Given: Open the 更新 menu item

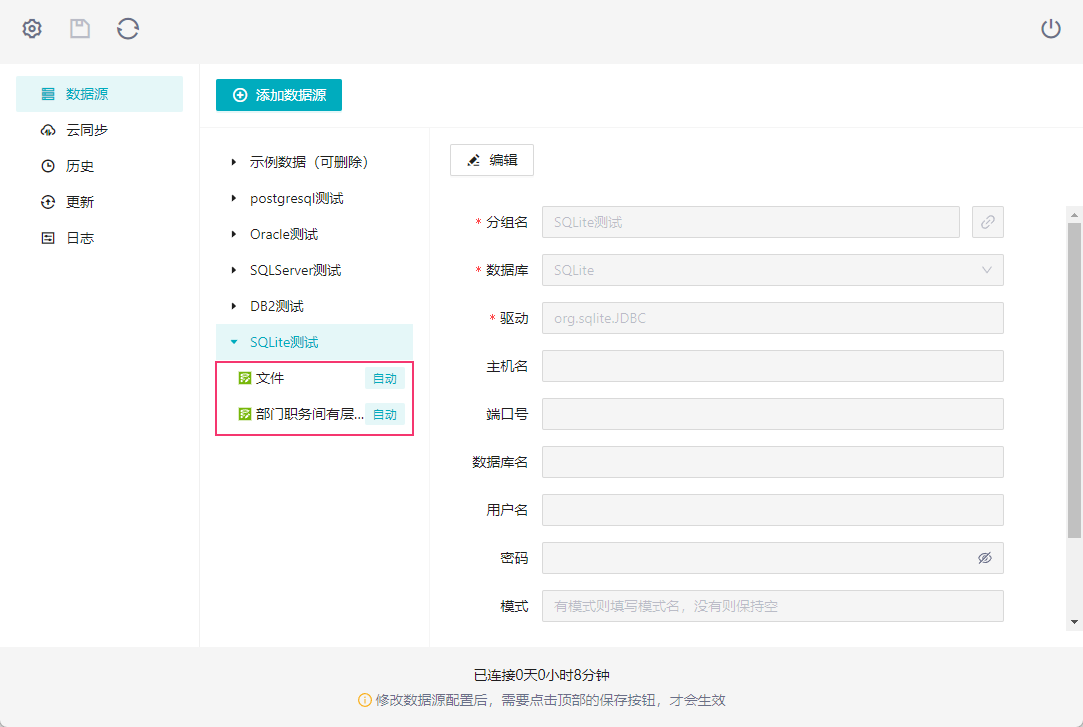Looking at the screenshot, I should [x=99, y=202].
